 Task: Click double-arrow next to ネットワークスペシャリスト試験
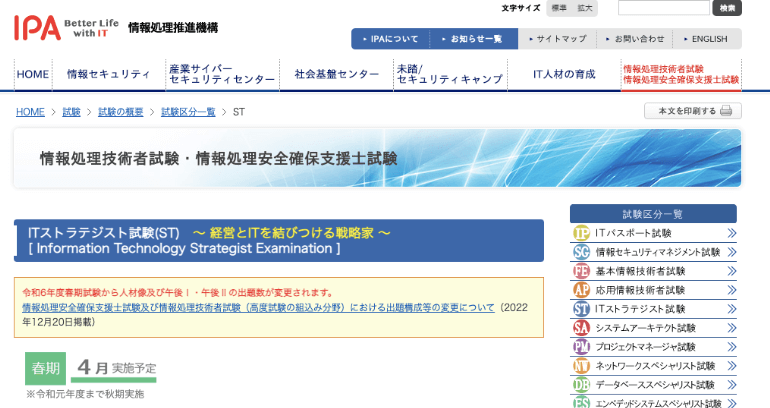pos(732,366)
